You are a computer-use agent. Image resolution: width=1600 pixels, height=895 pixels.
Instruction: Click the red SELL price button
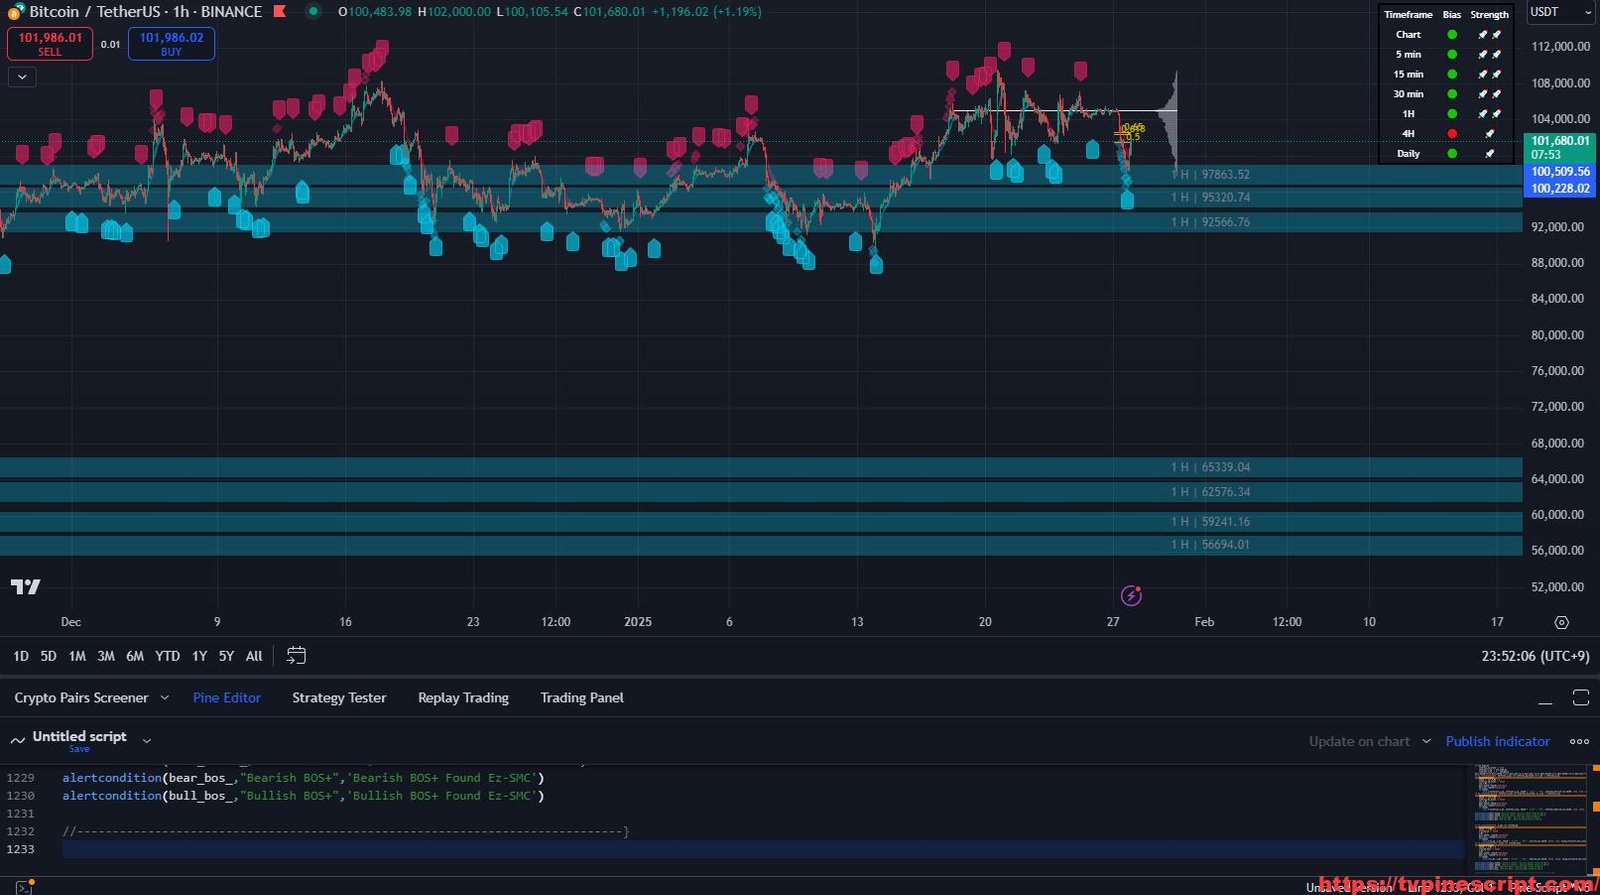50,44
